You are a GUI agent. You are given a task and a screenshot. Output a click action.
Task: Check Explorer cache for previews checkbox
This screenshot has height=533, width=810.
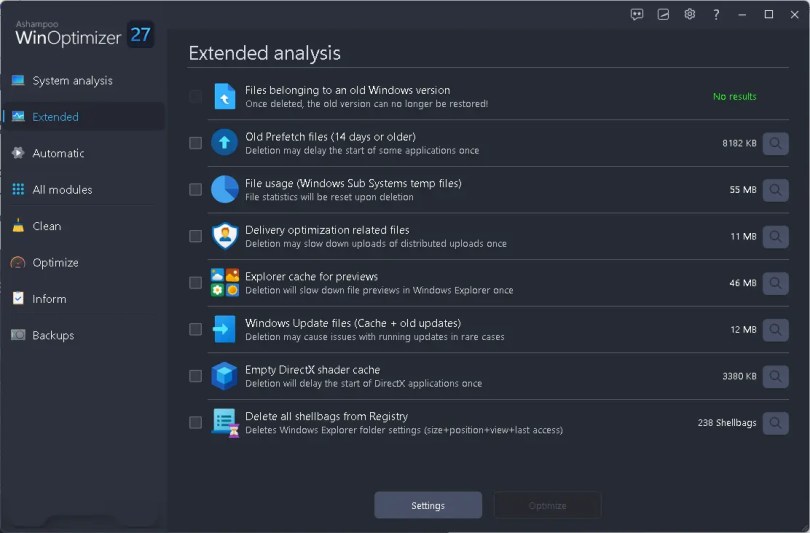pos(195,283)
